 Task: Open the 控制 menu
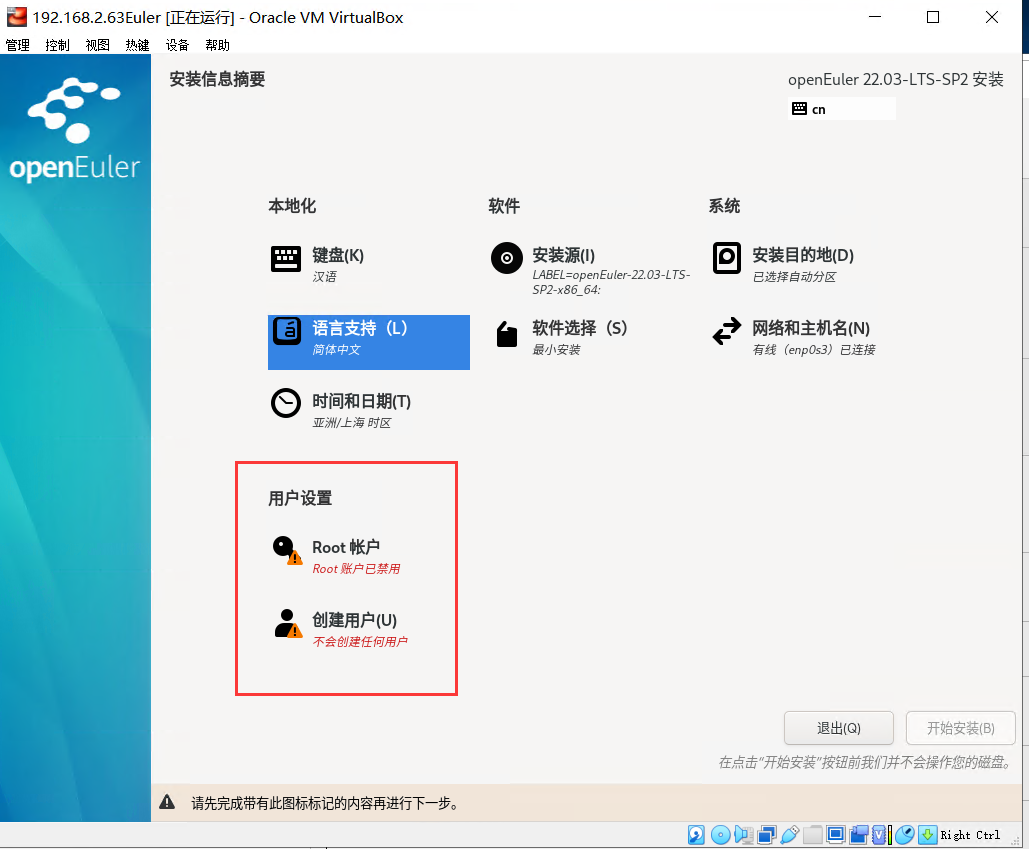point(57,45)
